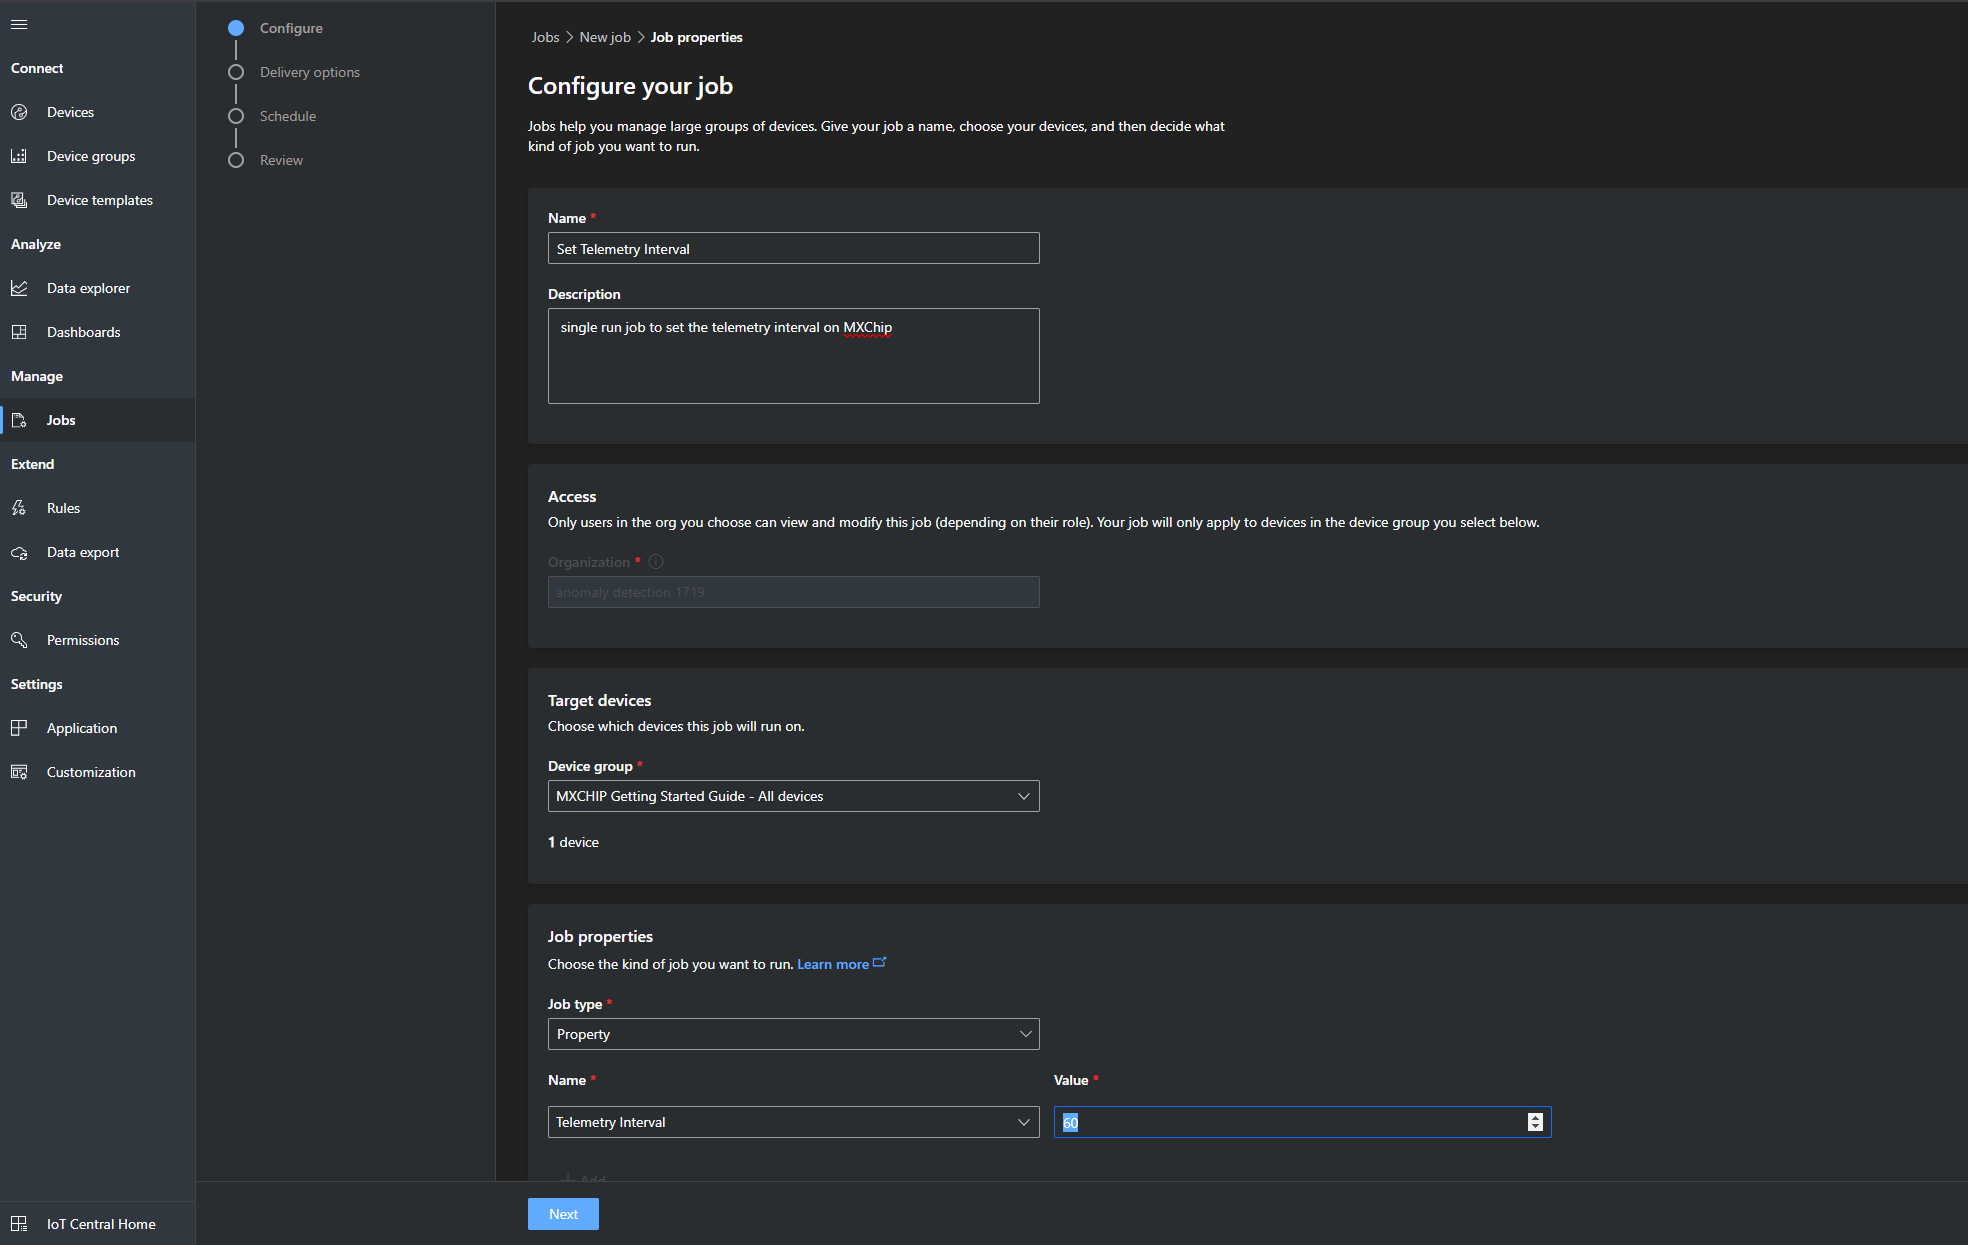Open Permissions page
The image size is (1968, 1245).
pos(83,640)
